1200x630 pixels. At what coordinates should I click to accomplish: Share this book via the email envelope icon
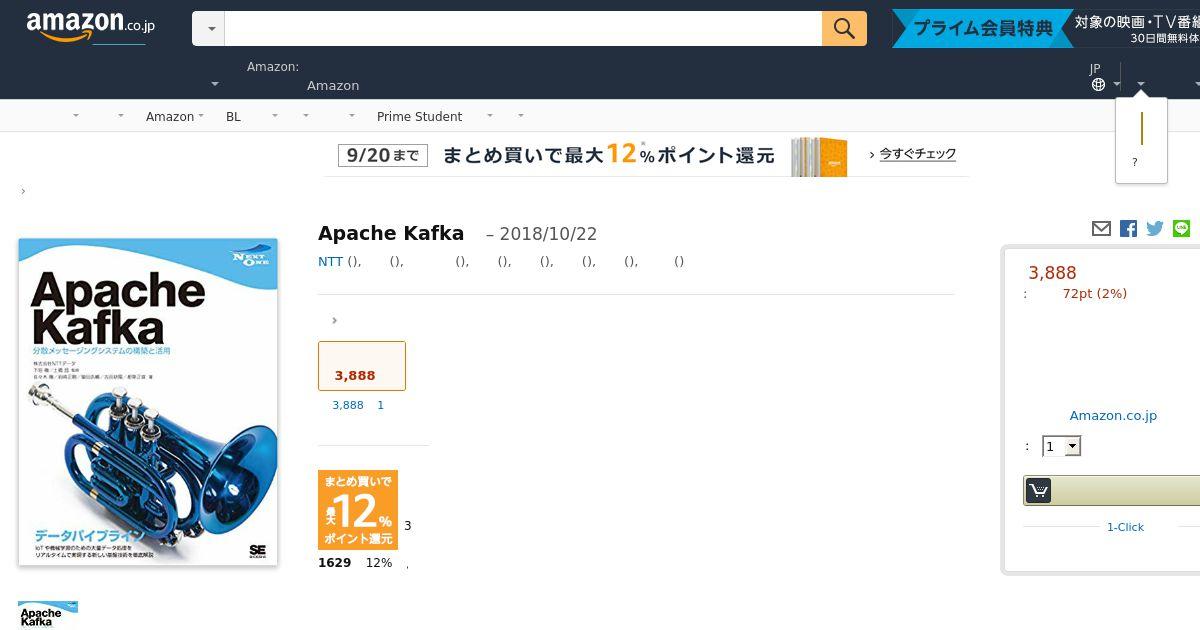(x=1101, y=228)
